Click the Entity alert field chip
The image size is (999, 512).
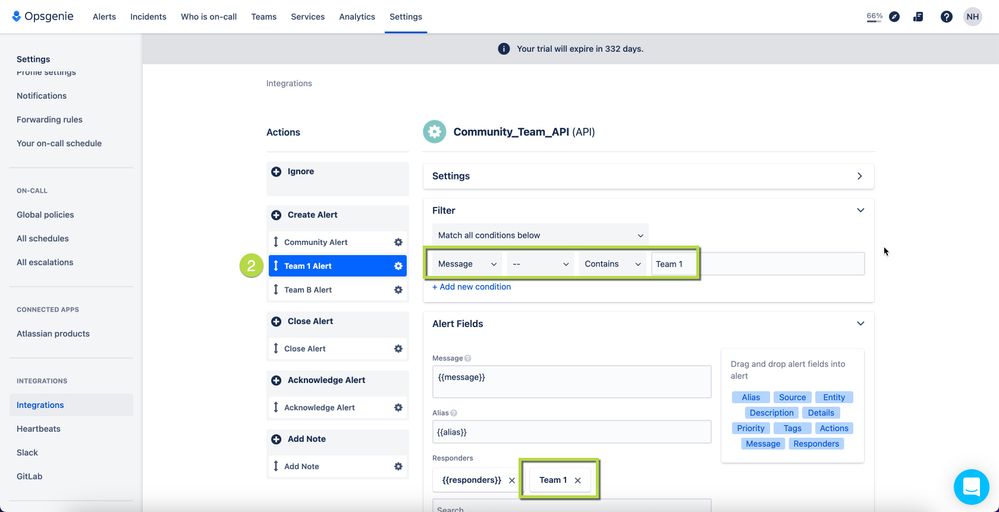coord(833,397)
